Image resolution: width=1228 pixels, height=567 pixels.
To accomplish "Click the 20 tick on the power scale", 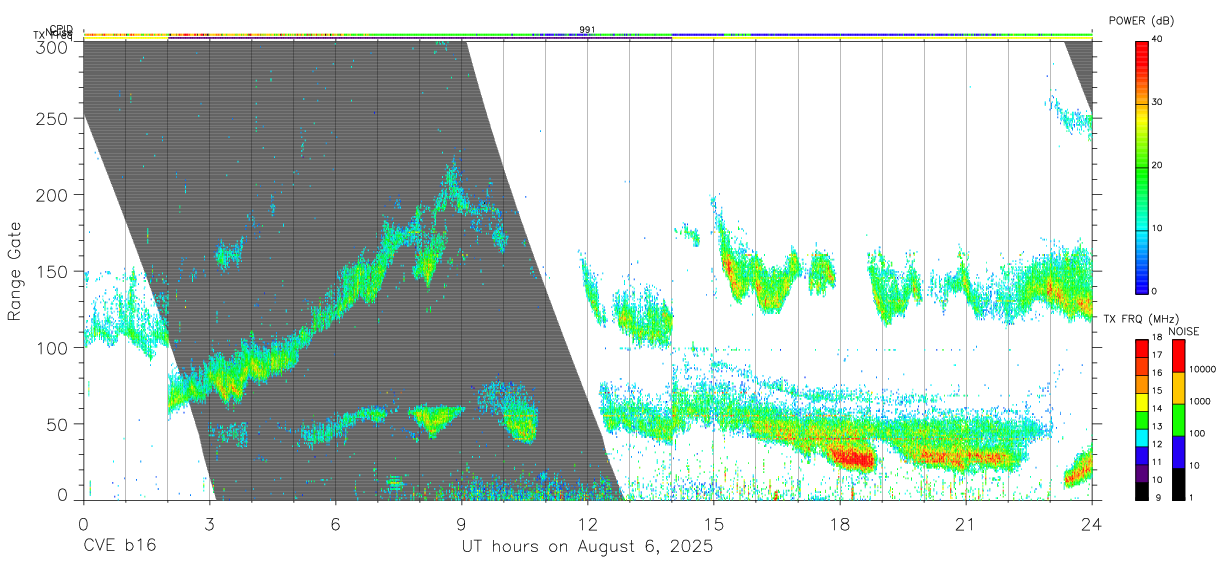I will point(1158,166).
